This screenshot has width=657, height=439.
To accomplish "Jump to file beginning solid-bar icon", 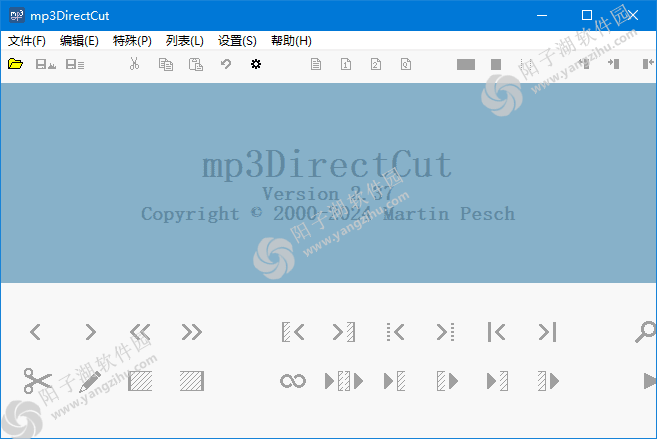I will click(x=497, y=332).
